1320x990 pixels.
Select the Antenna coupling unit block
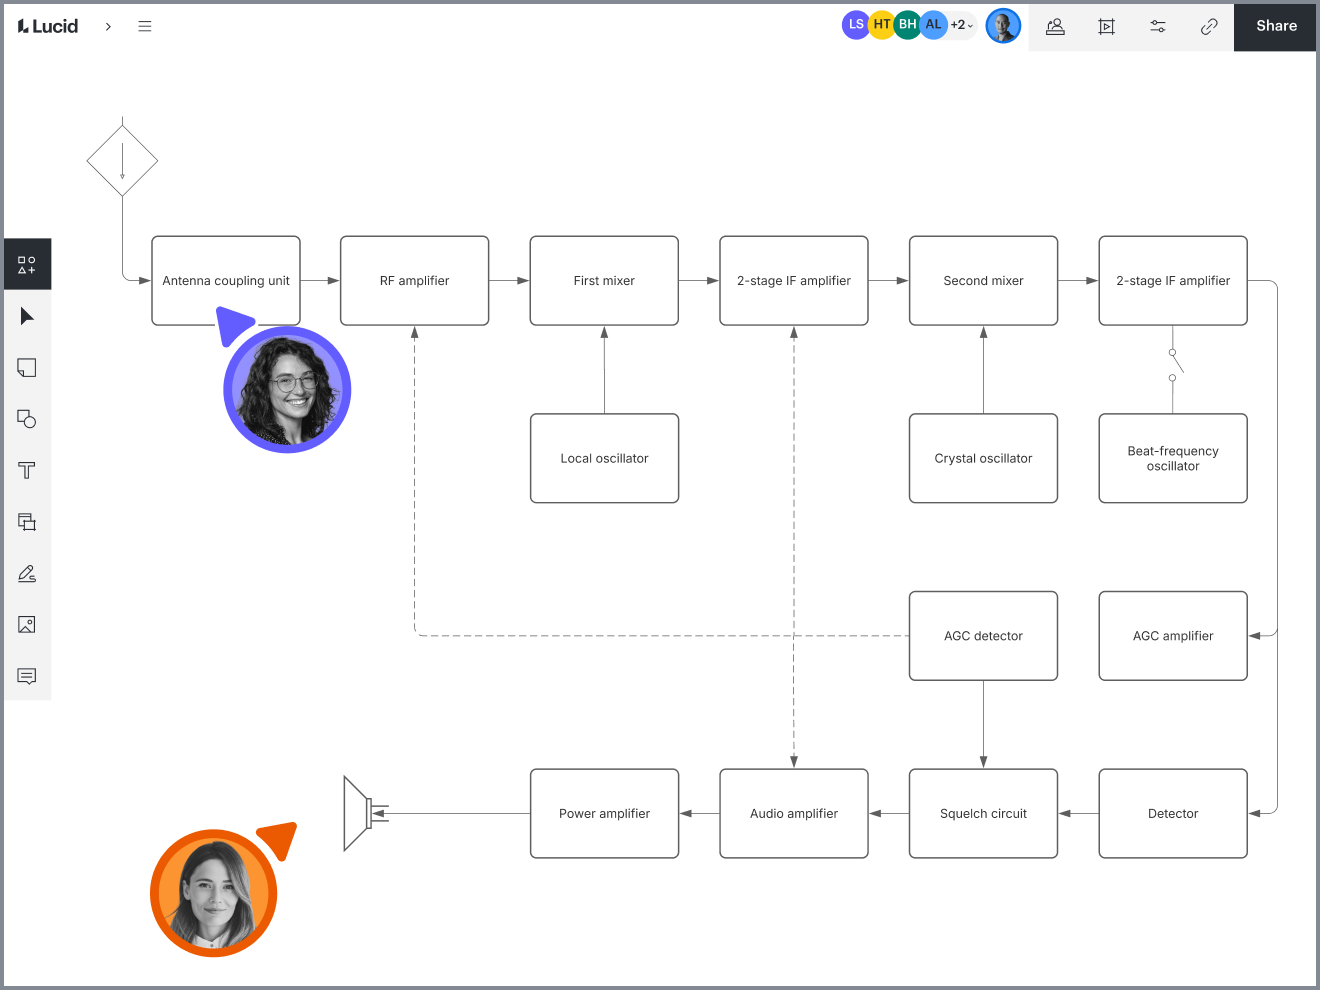pyautogui.click(x=226, y=281)
